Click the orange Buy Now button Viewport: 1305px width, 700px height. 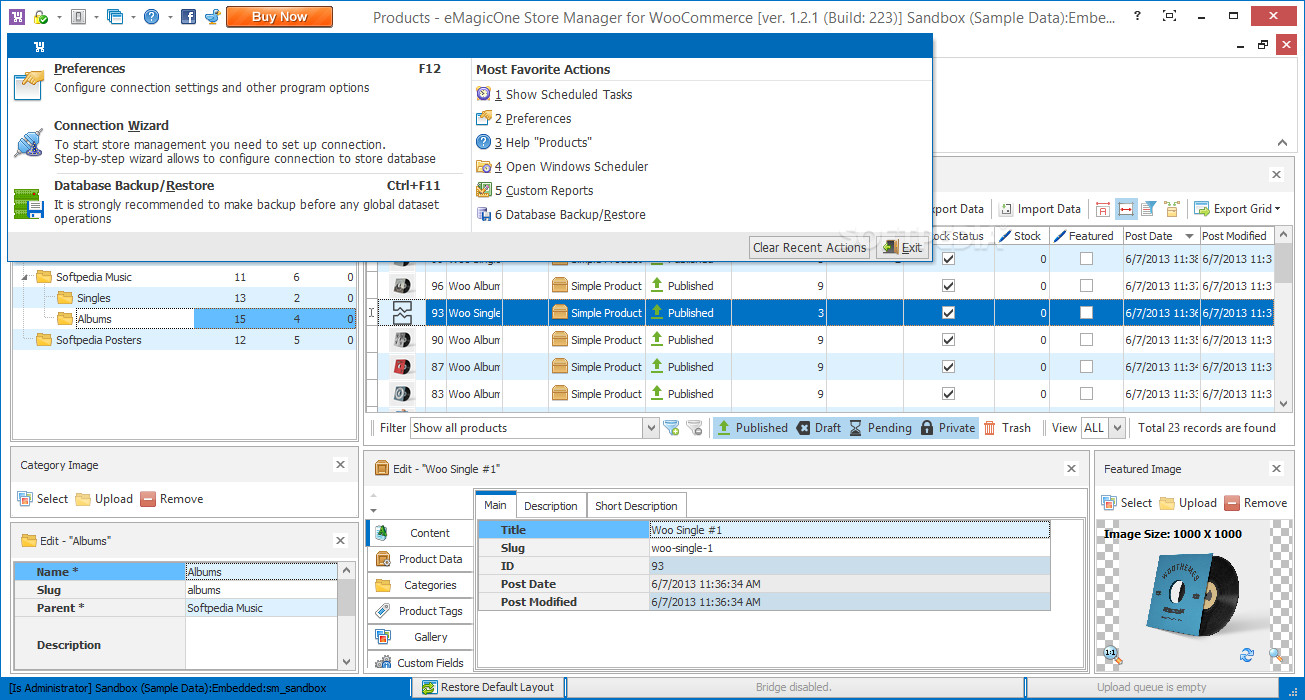tap(279, 16)
